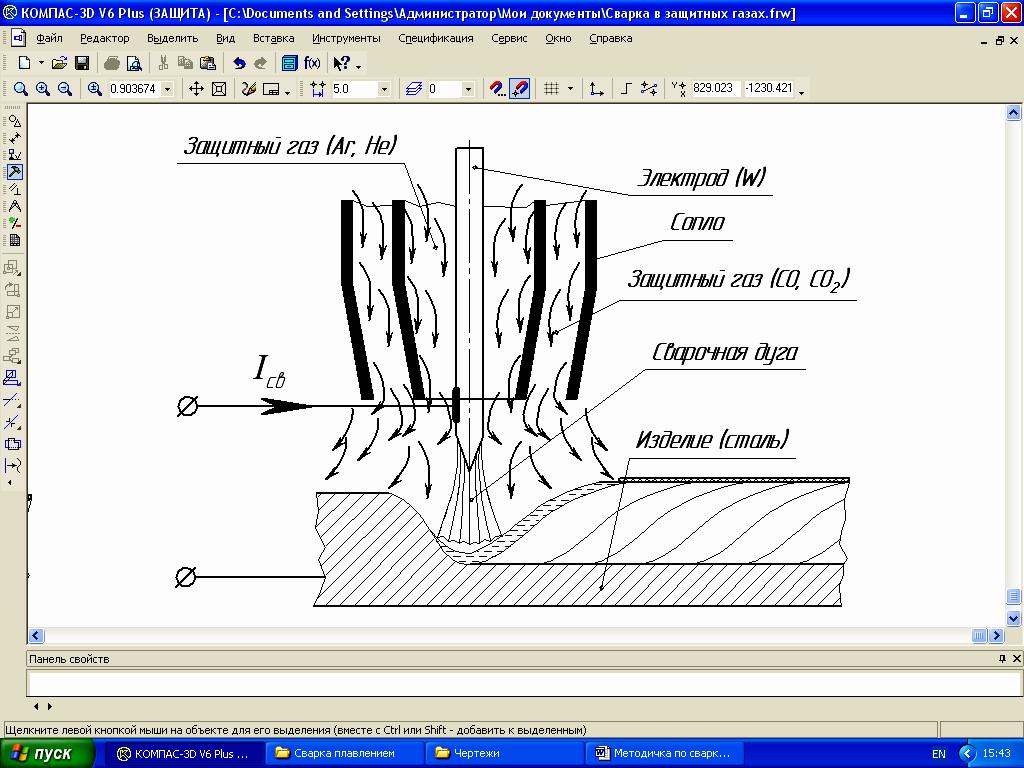This screenshot has width=1024, height=768.
Task: Select the Editing hammer panel icon
Action: (x=14, y=172)
